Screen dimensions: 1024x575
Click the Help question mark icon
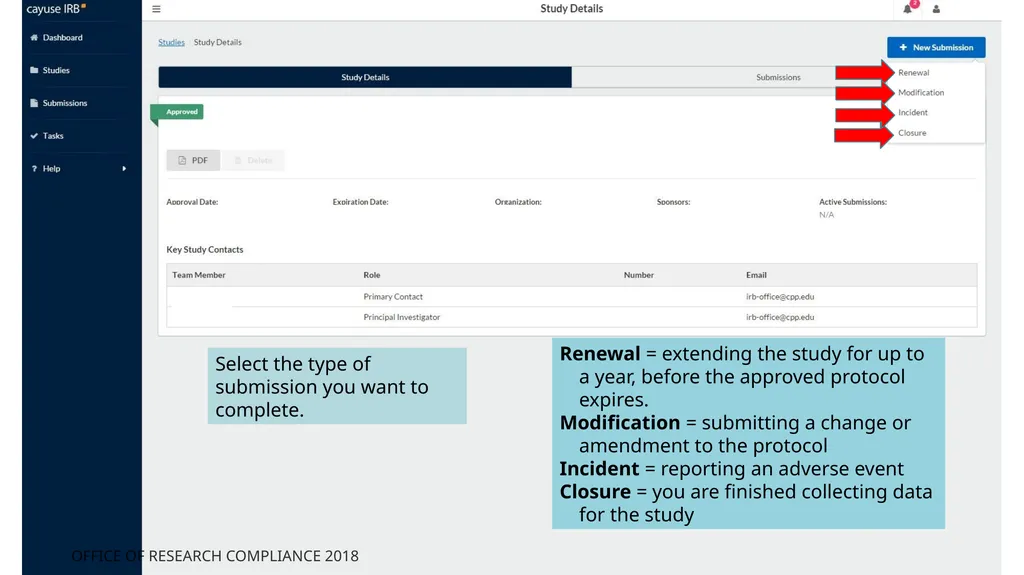34,169
